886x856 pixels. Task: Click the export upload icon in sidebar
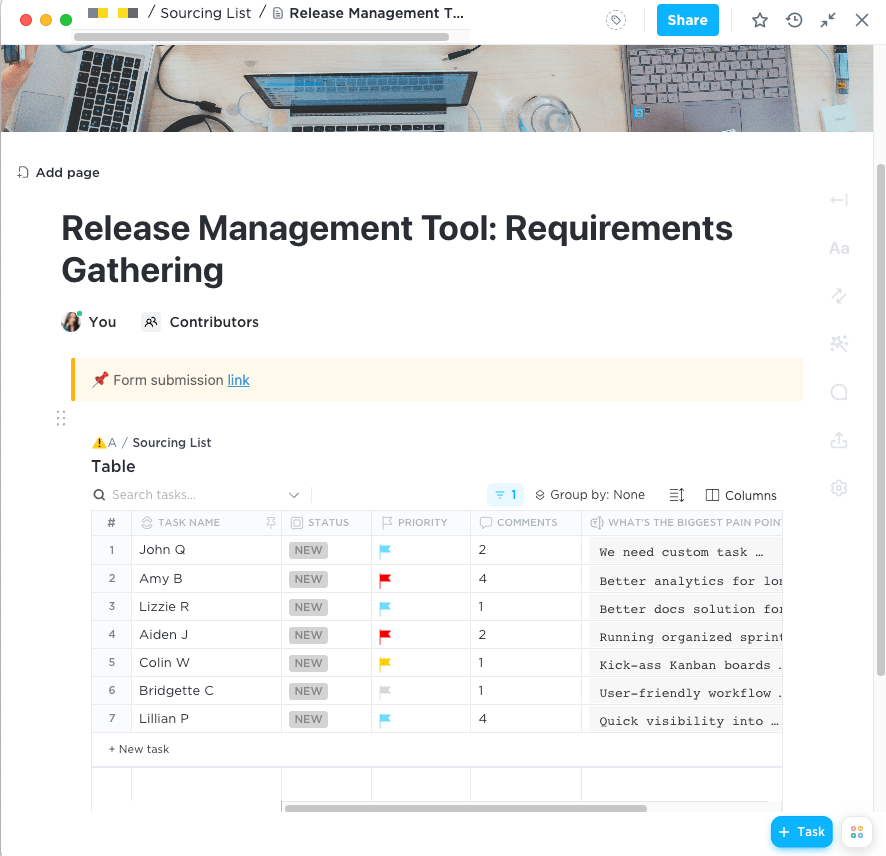(x=839, y=440)
